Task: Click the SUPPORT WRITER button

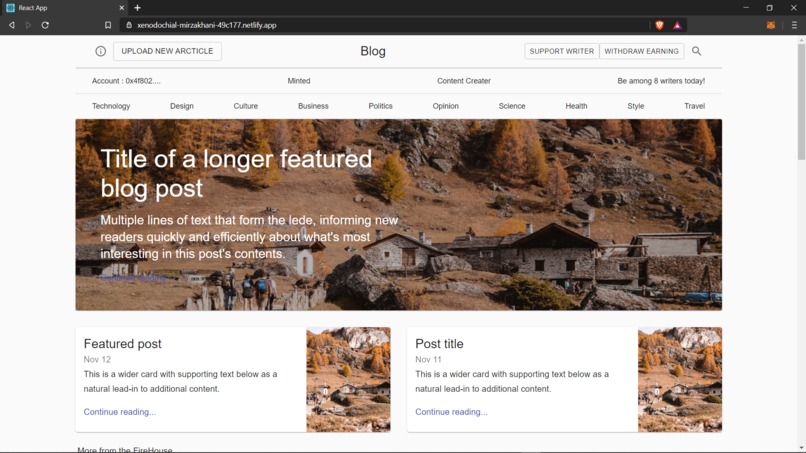Action: [561, 51]
